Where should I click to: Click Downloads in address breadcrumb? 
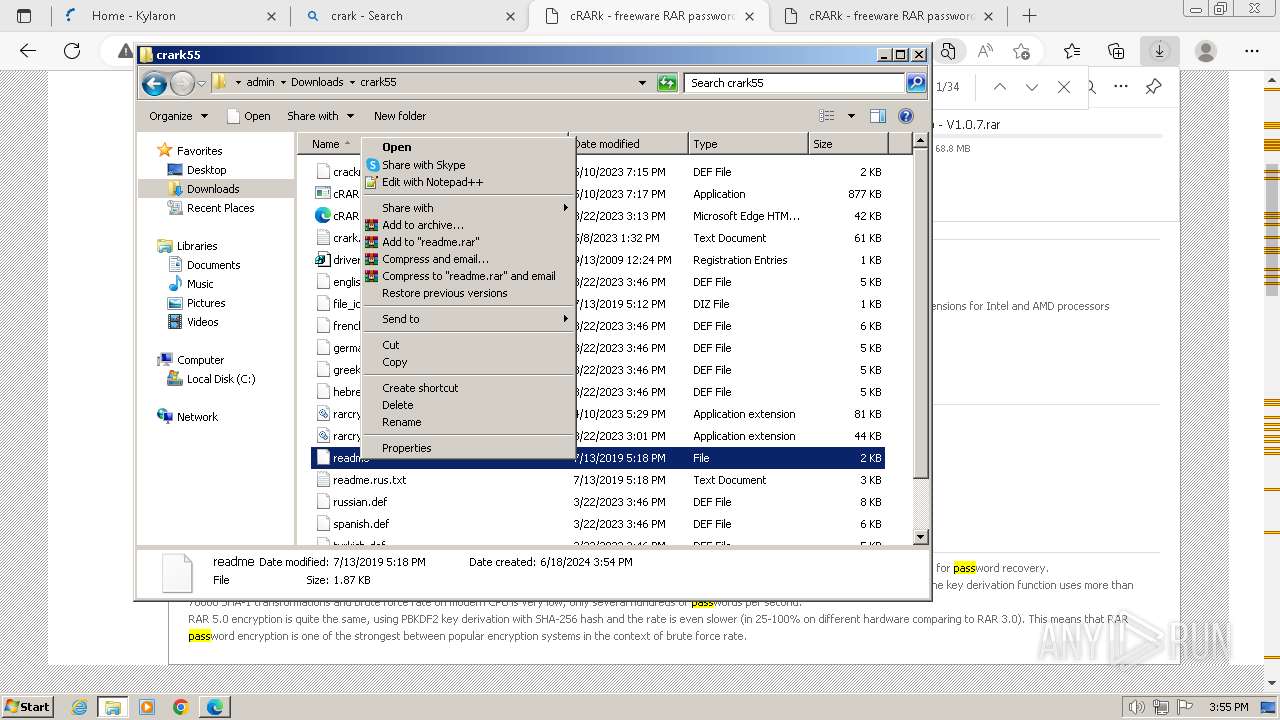(x=317, y=83)
